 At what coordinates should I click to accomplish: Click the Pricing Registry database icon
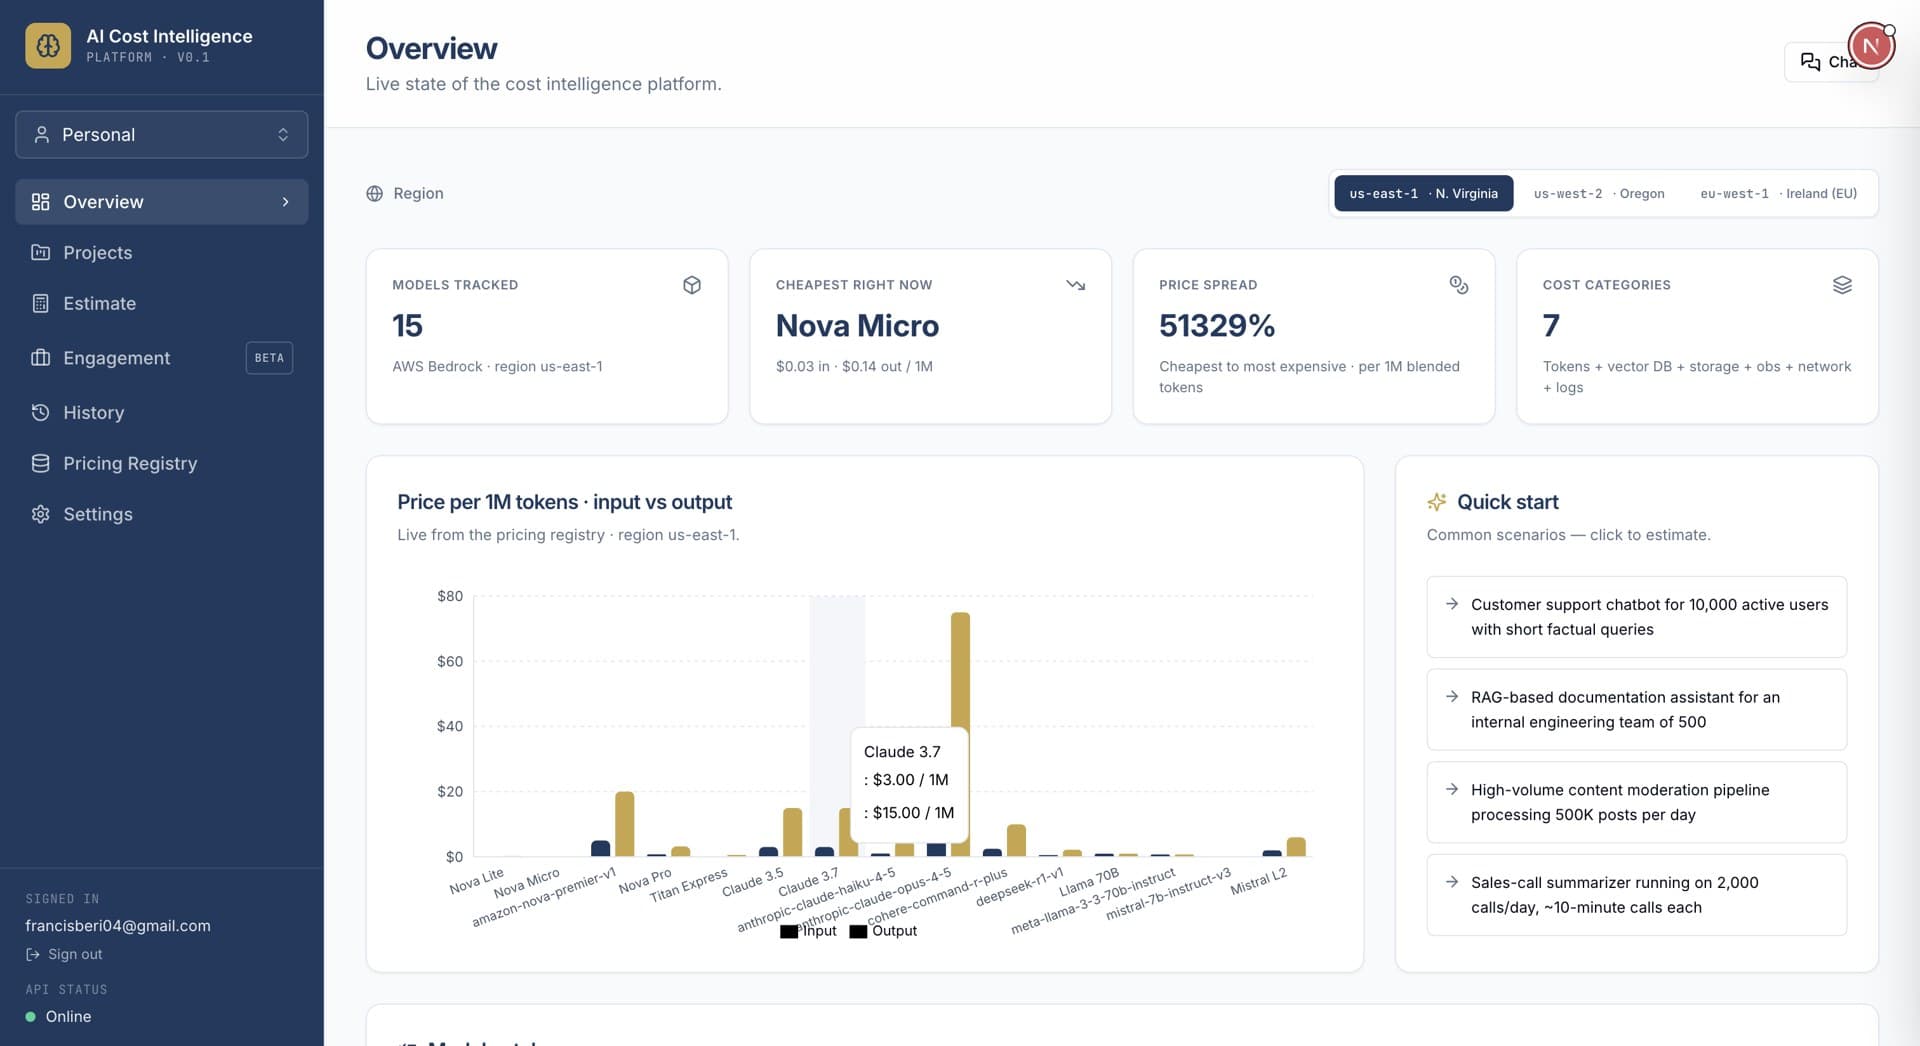click(x=40, y=464)
